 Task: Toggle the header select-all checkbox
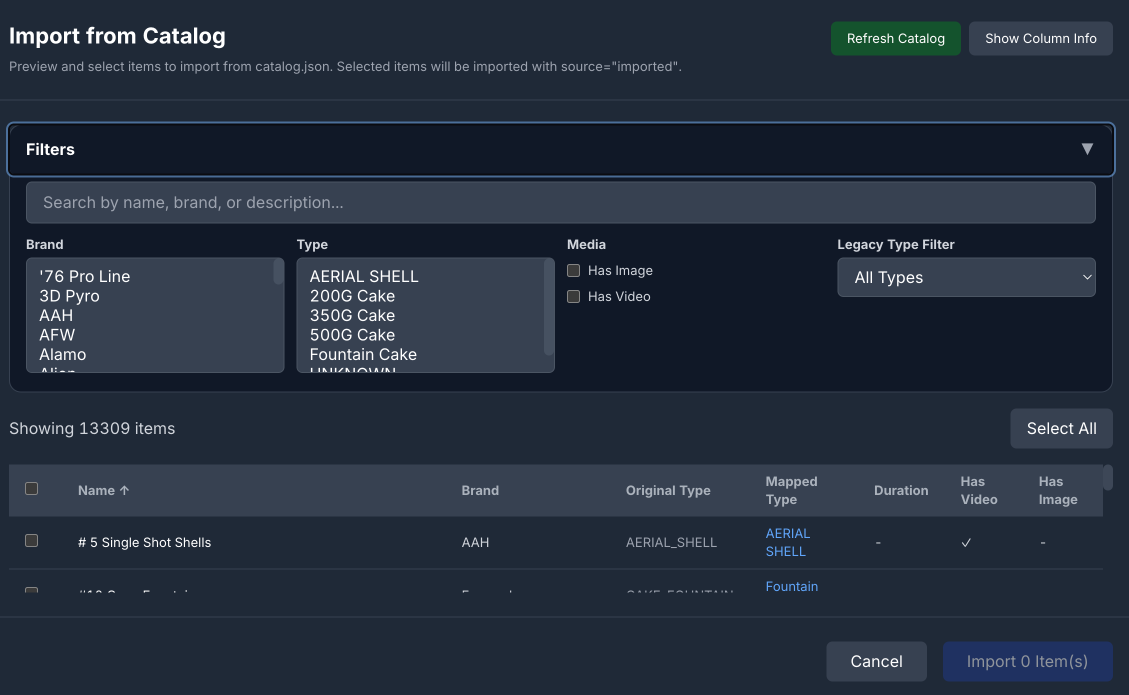coord(32,489)
